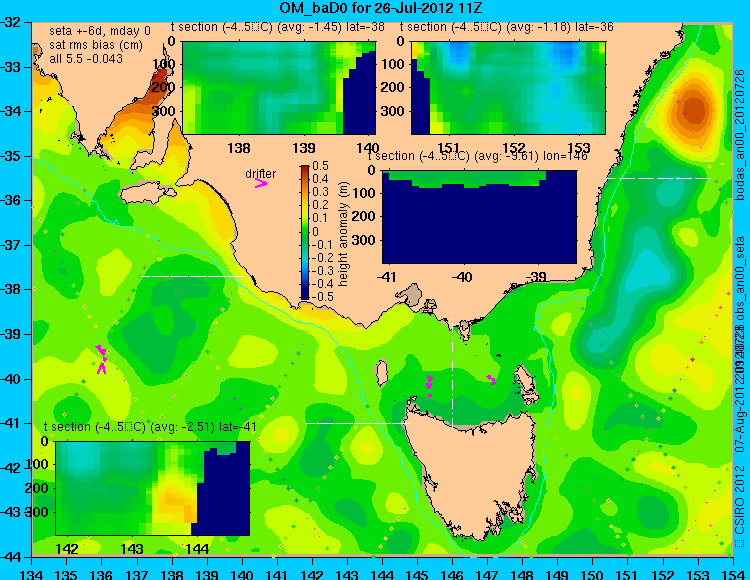This screenshot has width=750, height=580.
Task: Click the magenta drifter marker near 136E, 39.5S
Action: [x=101, y=359]
